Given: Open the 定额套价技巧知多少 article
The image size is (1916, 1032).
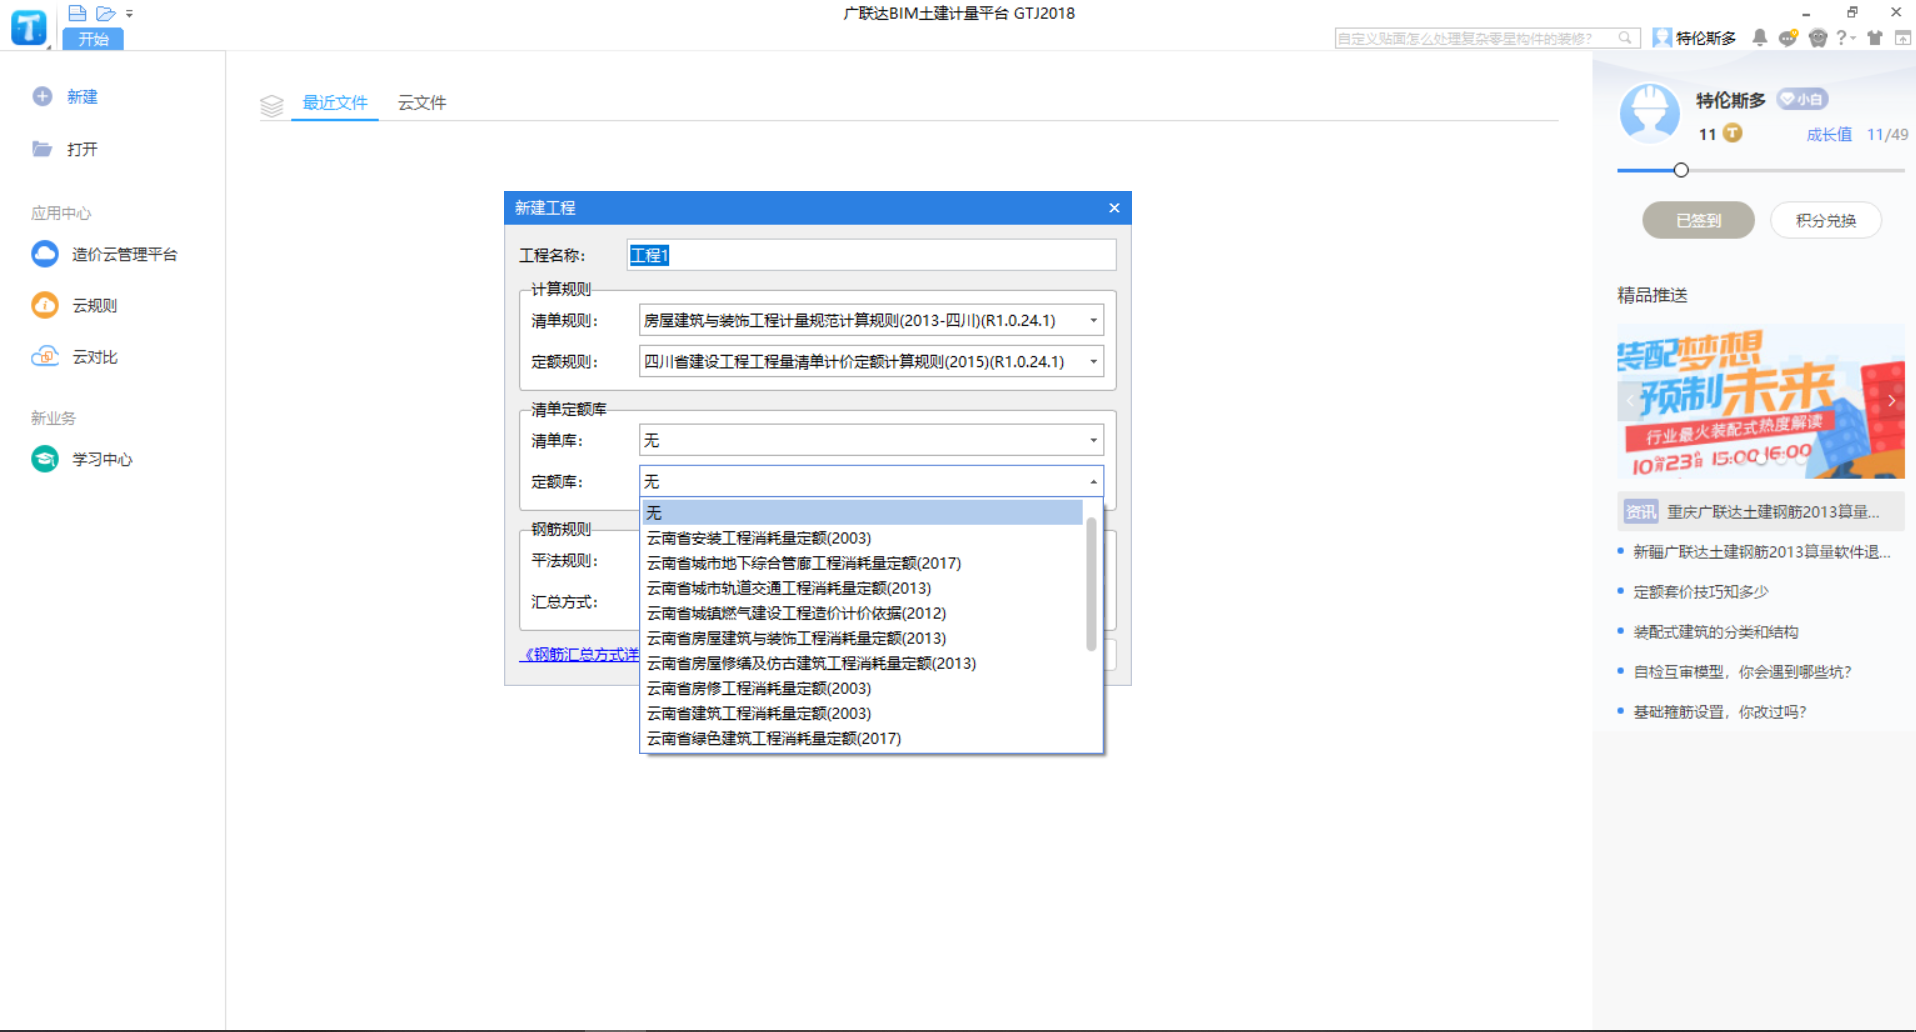Looking at the screenshot, I should [1701, 592].
